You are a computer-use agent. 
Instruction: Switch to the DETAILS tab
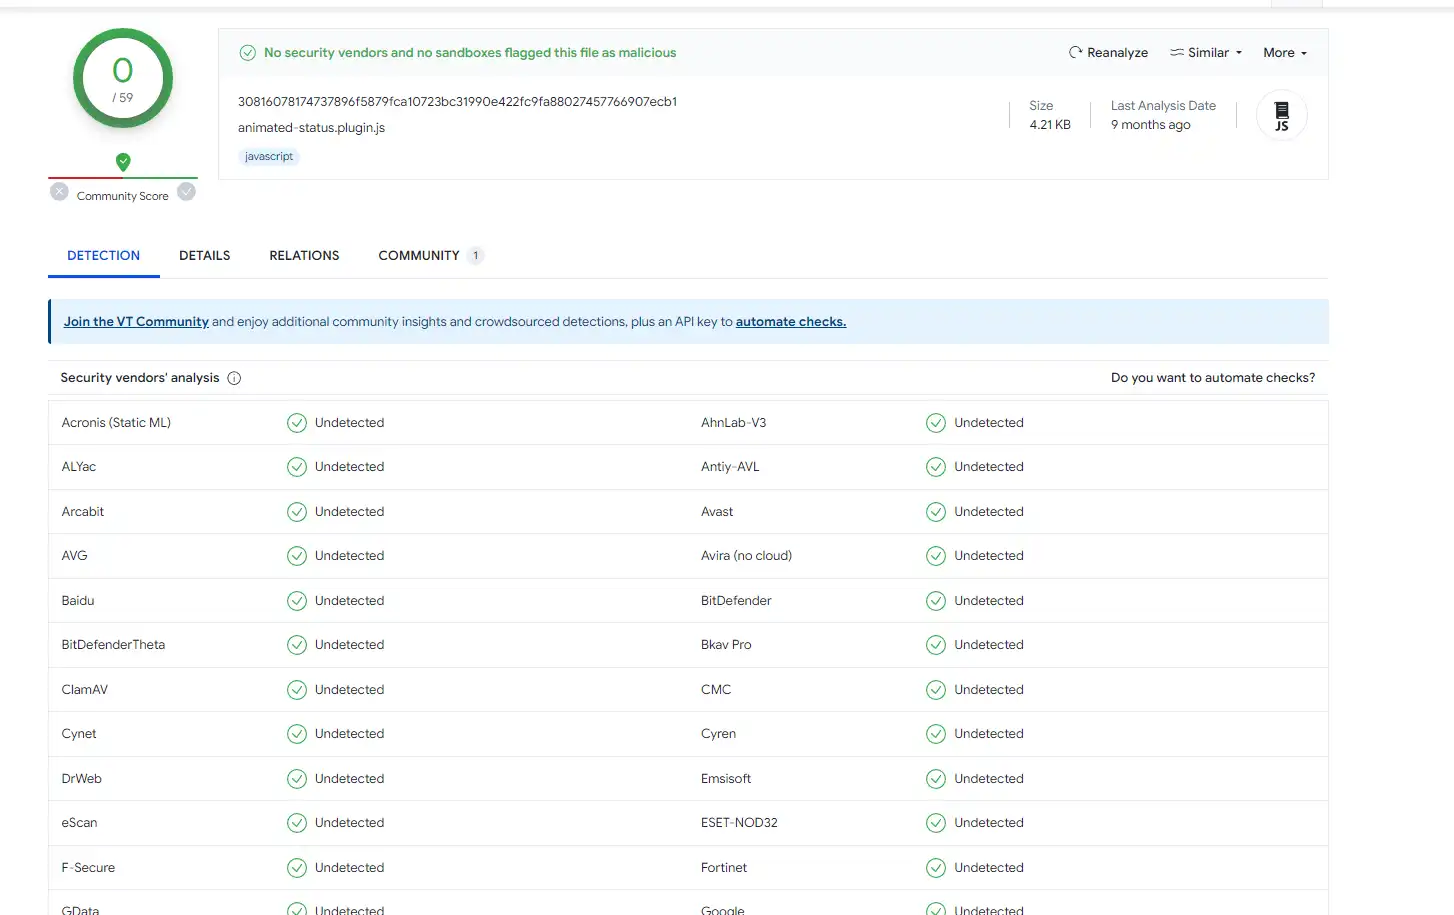point(205,256)
